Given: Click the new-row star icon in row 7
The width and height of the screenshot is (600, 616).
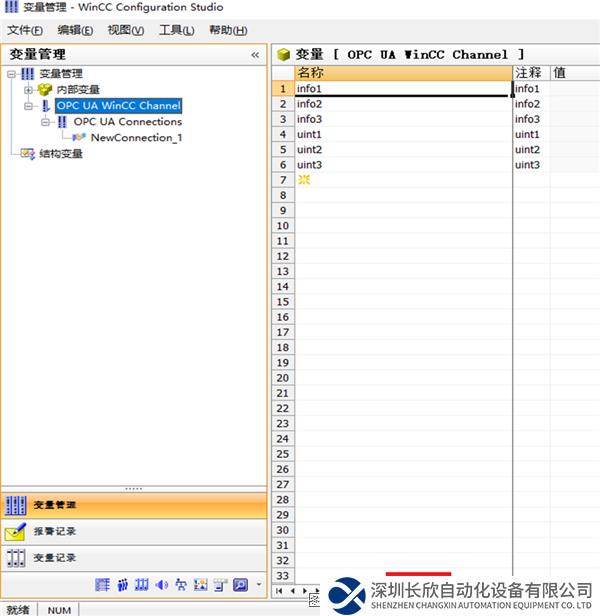Looking at the screenshot, I should 304,180.
